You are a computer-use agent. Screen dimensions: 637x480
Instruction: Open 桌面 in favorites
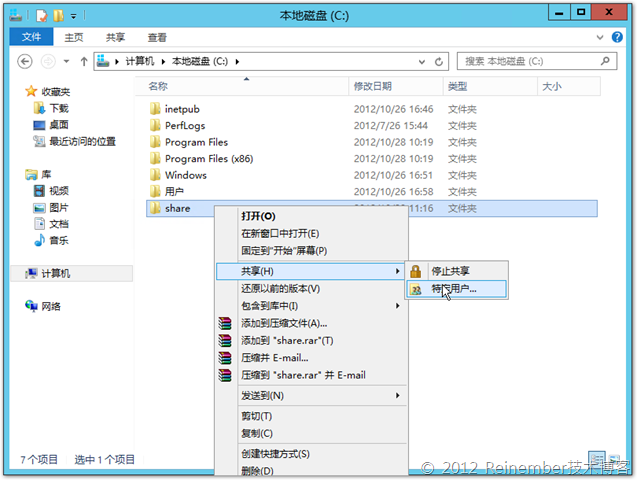coord(59,125)
